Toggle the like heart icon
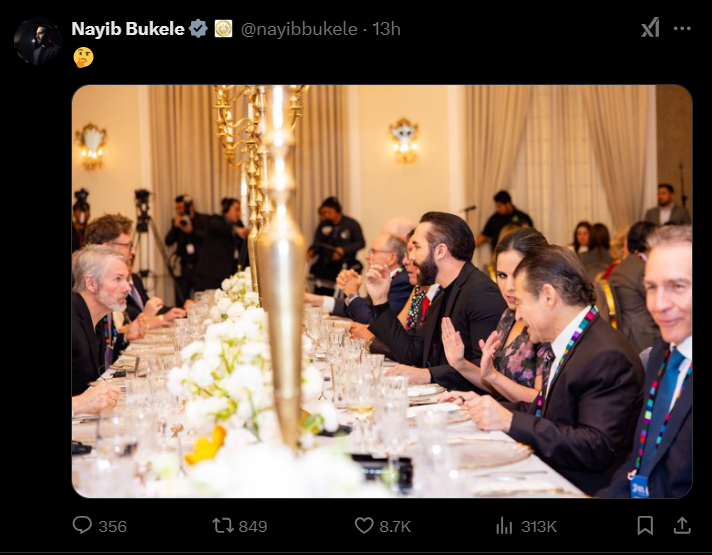This screenshot has width=712, height=555. (364, 525)
